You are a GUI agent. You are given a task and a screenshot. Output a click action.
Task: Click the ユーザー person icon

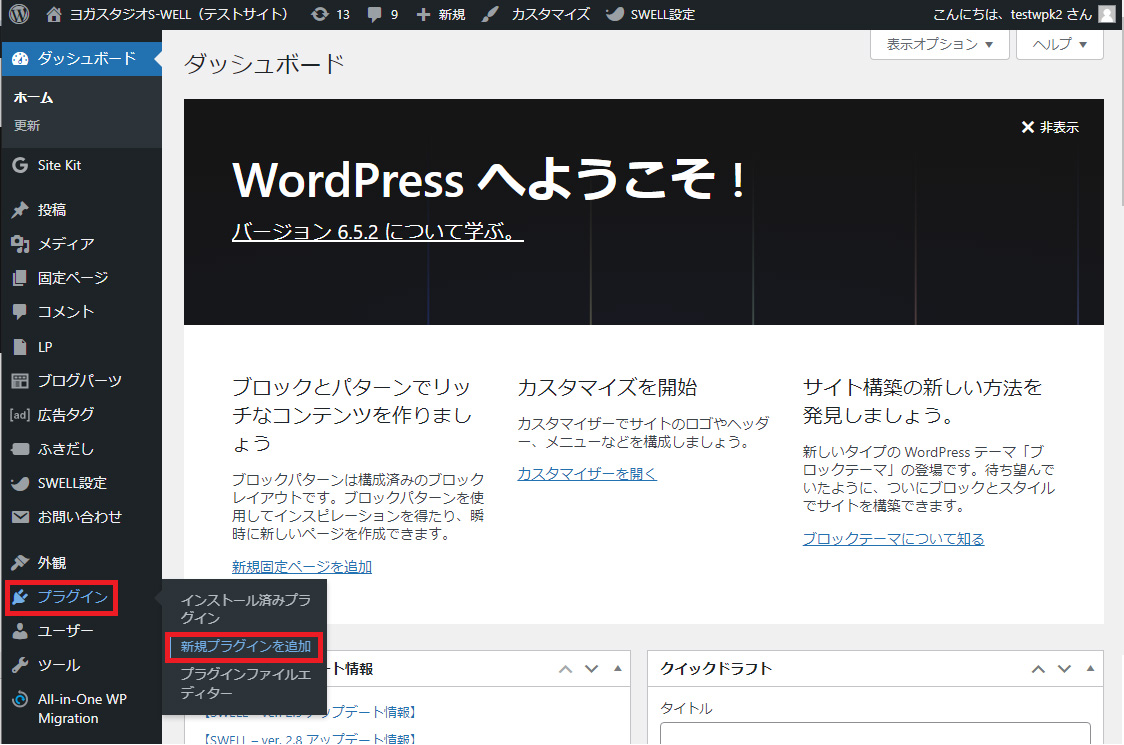20,631
